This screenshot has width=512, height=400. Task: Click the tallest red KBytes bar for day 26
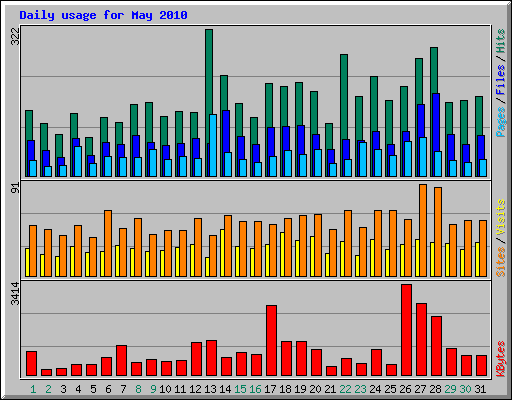click(x=407, y=330)
